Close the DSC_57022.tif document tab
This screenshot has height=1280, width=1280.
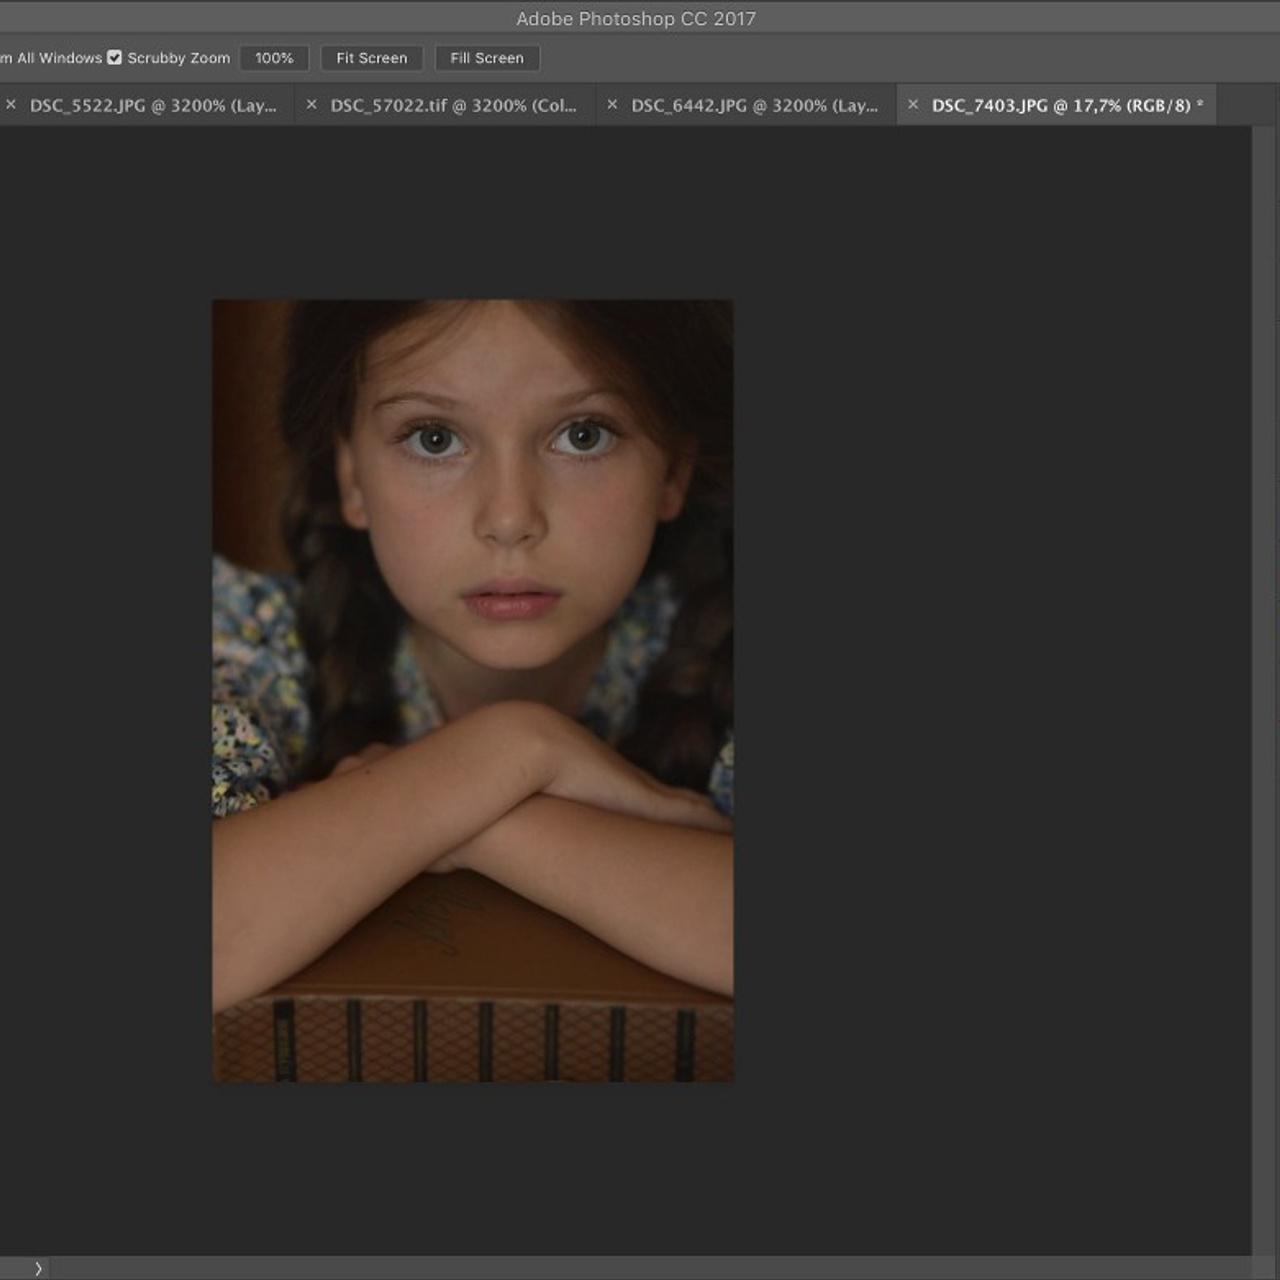click(x=311, y=104)
